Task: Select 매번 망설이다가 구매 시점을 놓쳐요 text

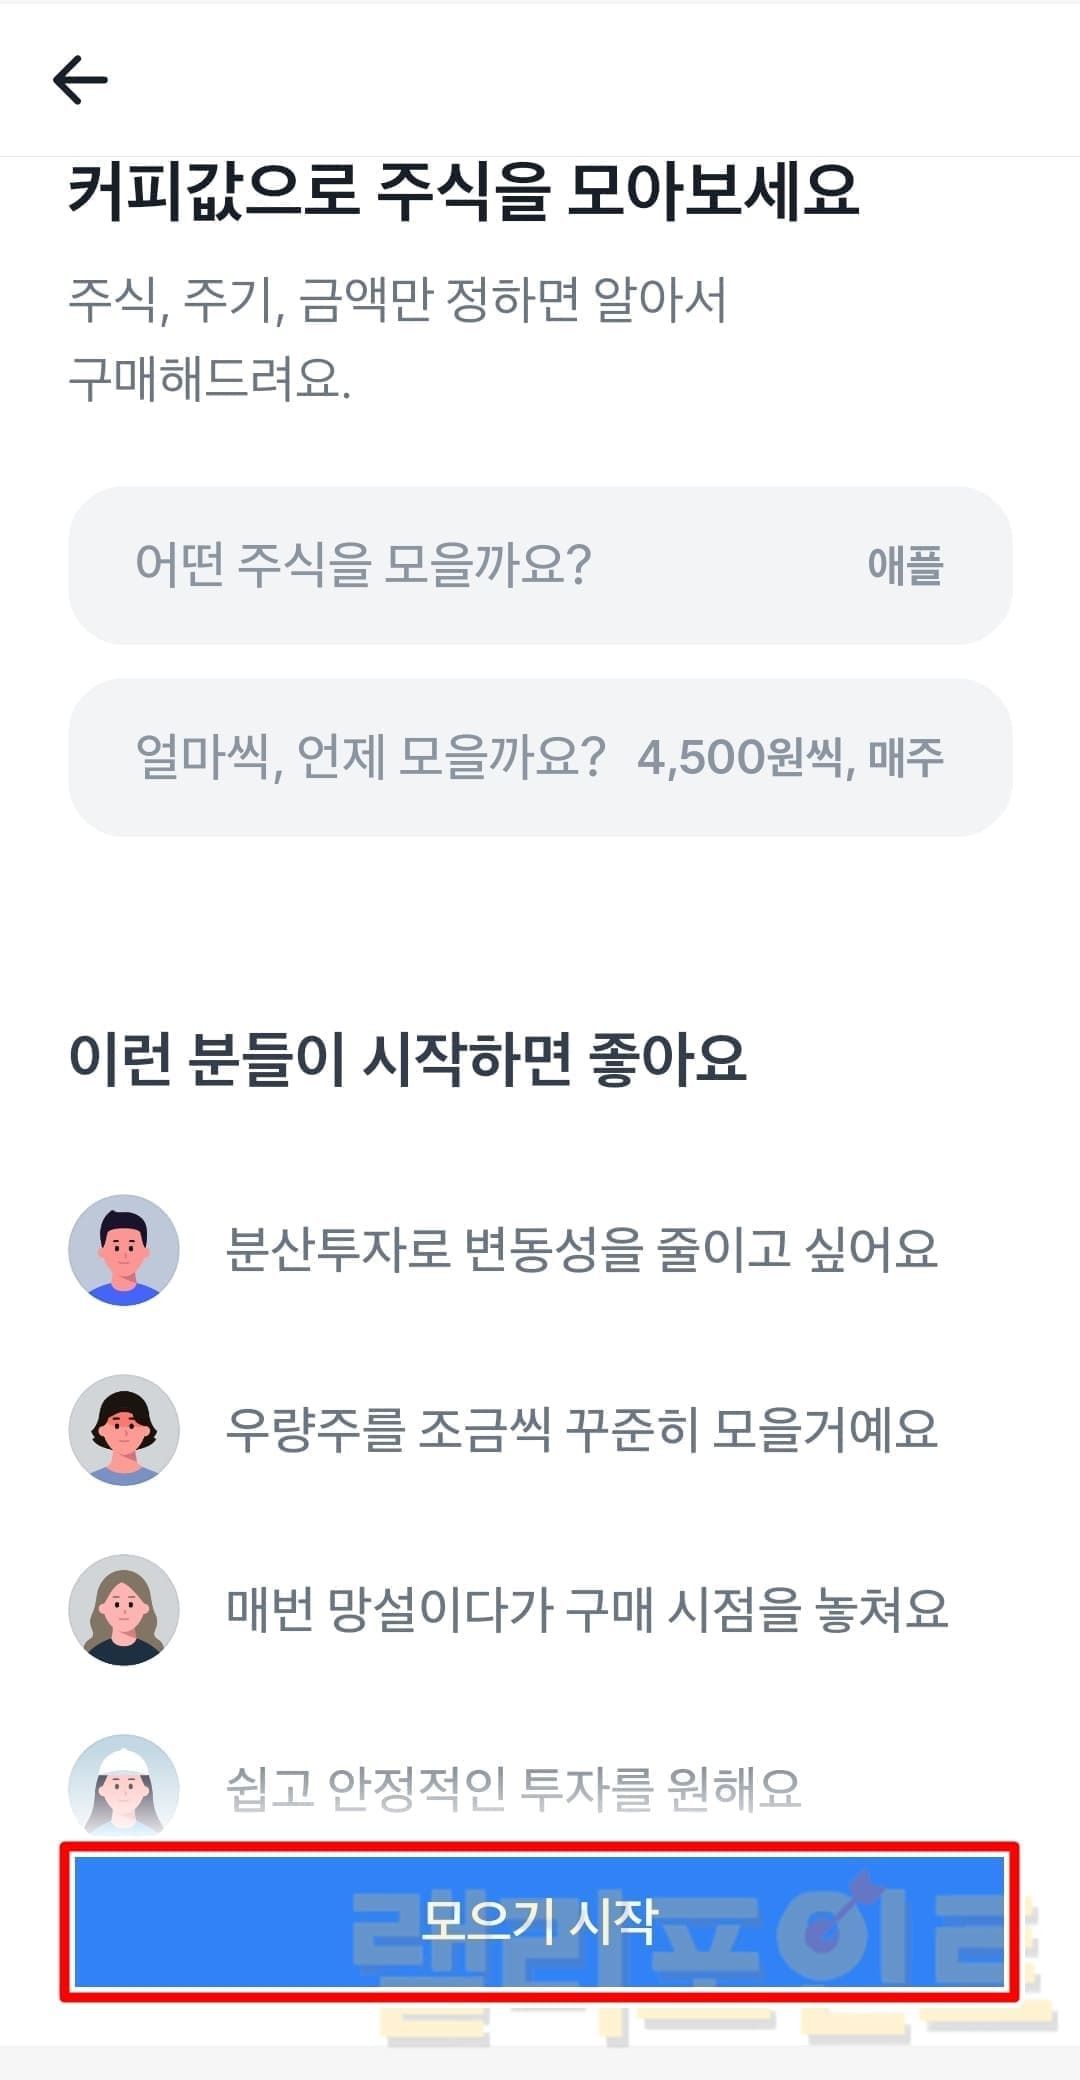Action: (x=586, y=1609)
